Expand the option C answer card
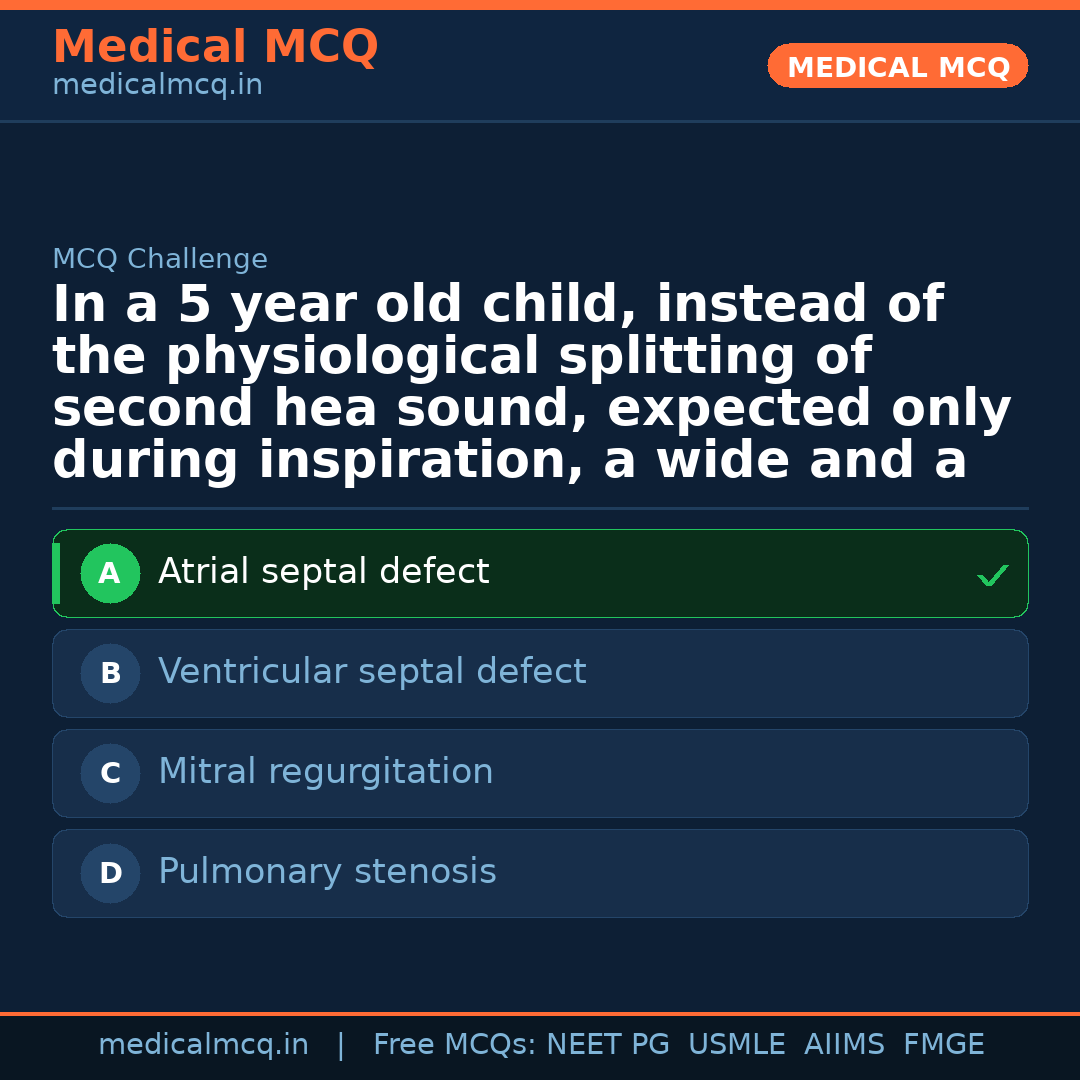Image resolution: width=1080 pixels, height=1080 pixels. 540,773
